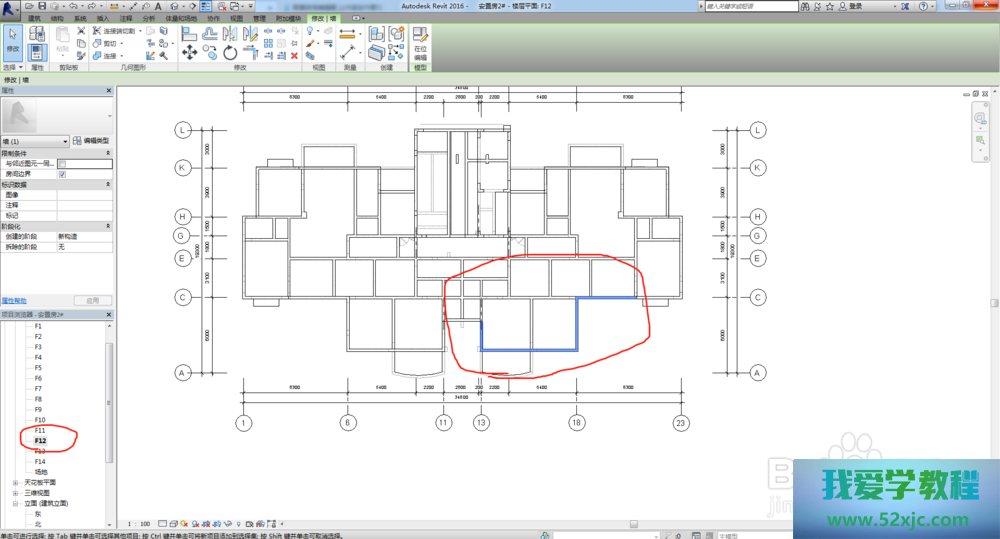This screenshot has width=1000, height=539.
Task: Select the Move tool in the ribbon
Action: tap(189, 53)
